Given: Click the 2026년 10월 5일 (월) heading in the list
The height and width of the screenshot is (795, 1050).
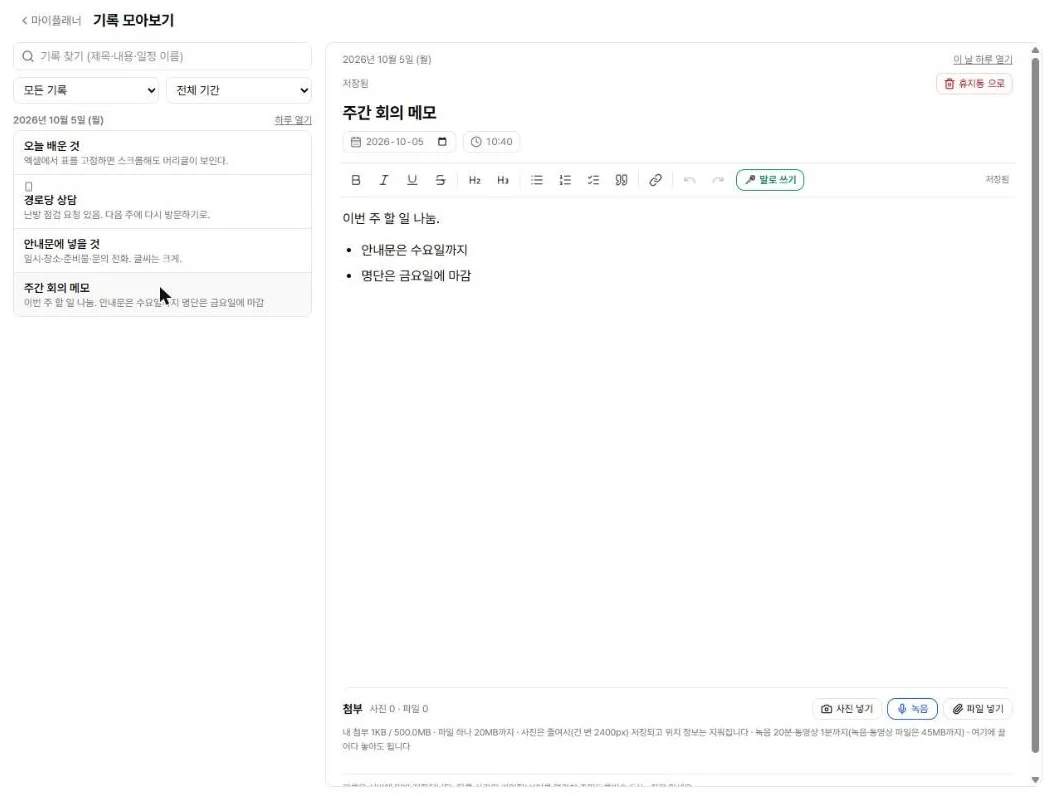Looking at the screenshot, I should tap(58, 120).
